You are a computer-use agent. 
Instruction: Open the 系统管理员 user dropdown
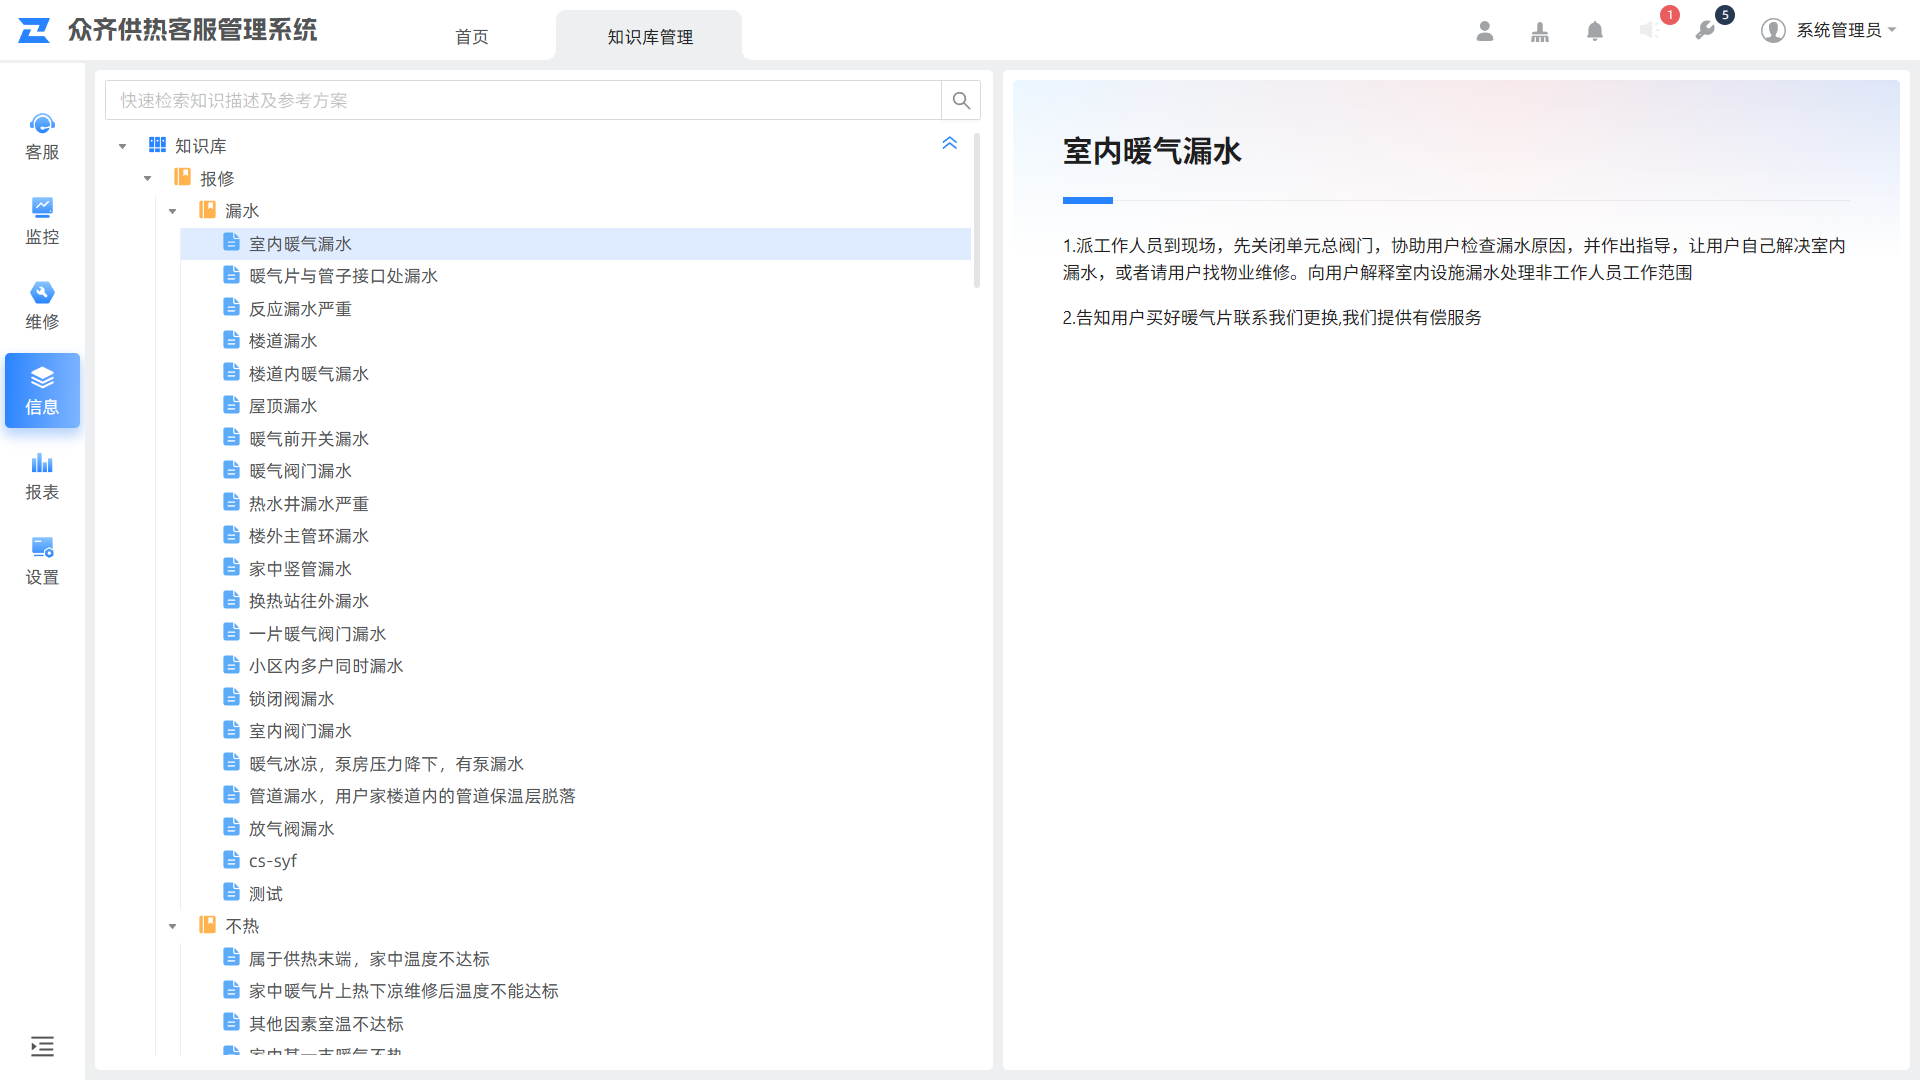pos(1829,31)
